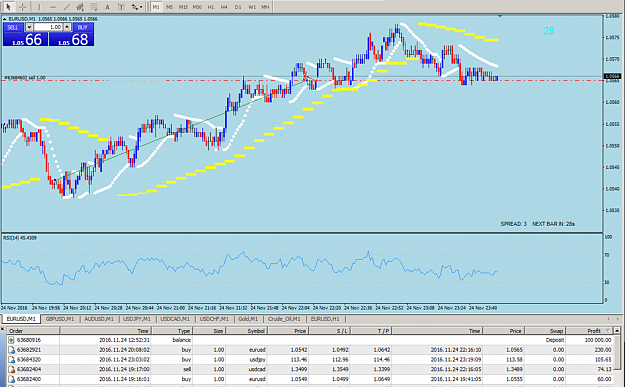
Task: Select the Text Label (T) tool
Action: (121, 7)
